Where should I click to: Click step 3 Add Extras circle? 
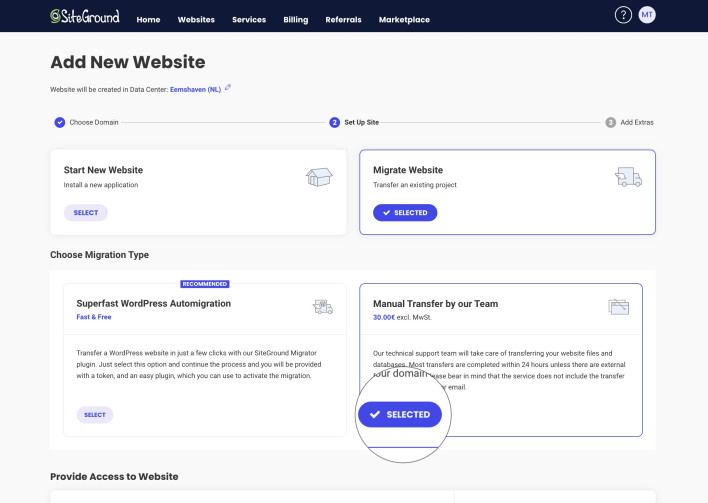point(610,122)
